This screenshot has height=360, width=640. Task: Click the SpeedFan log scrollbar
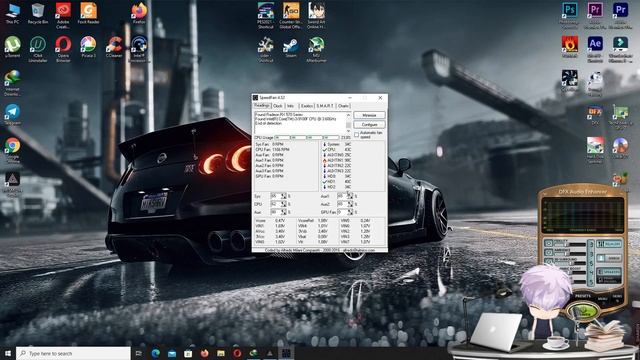click(x=348, y=122)
